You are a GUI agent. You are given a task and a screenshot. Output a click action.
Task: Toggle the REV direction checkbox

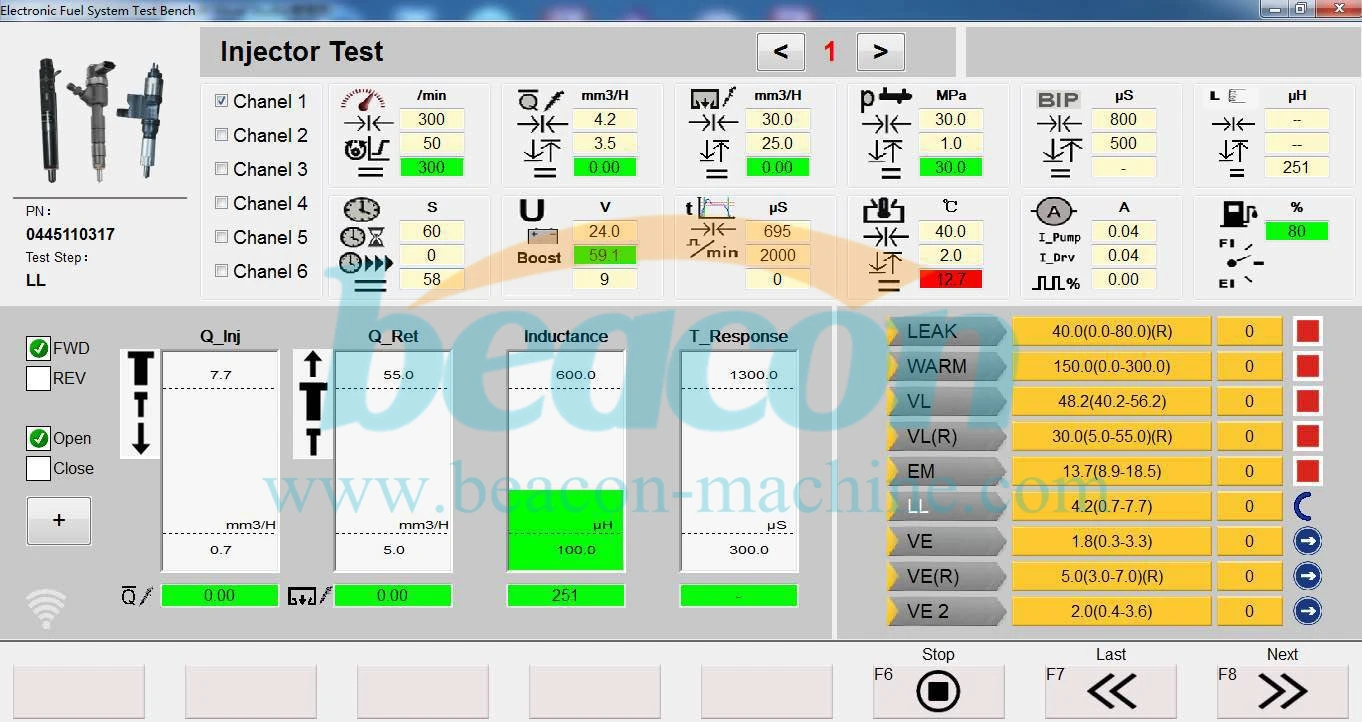click(38, 378)
